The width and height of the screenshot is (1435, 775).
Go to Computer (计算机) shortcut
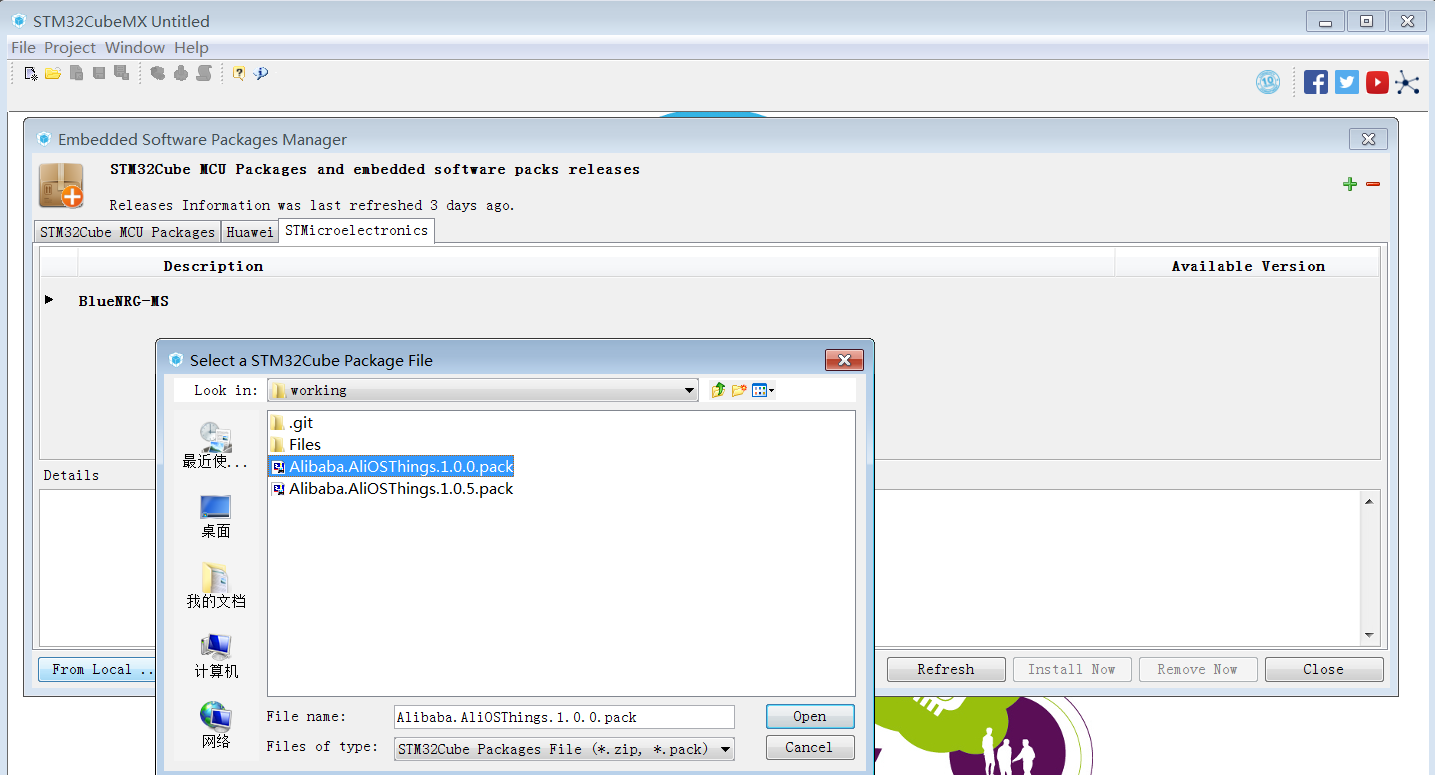tap(215, 656)
